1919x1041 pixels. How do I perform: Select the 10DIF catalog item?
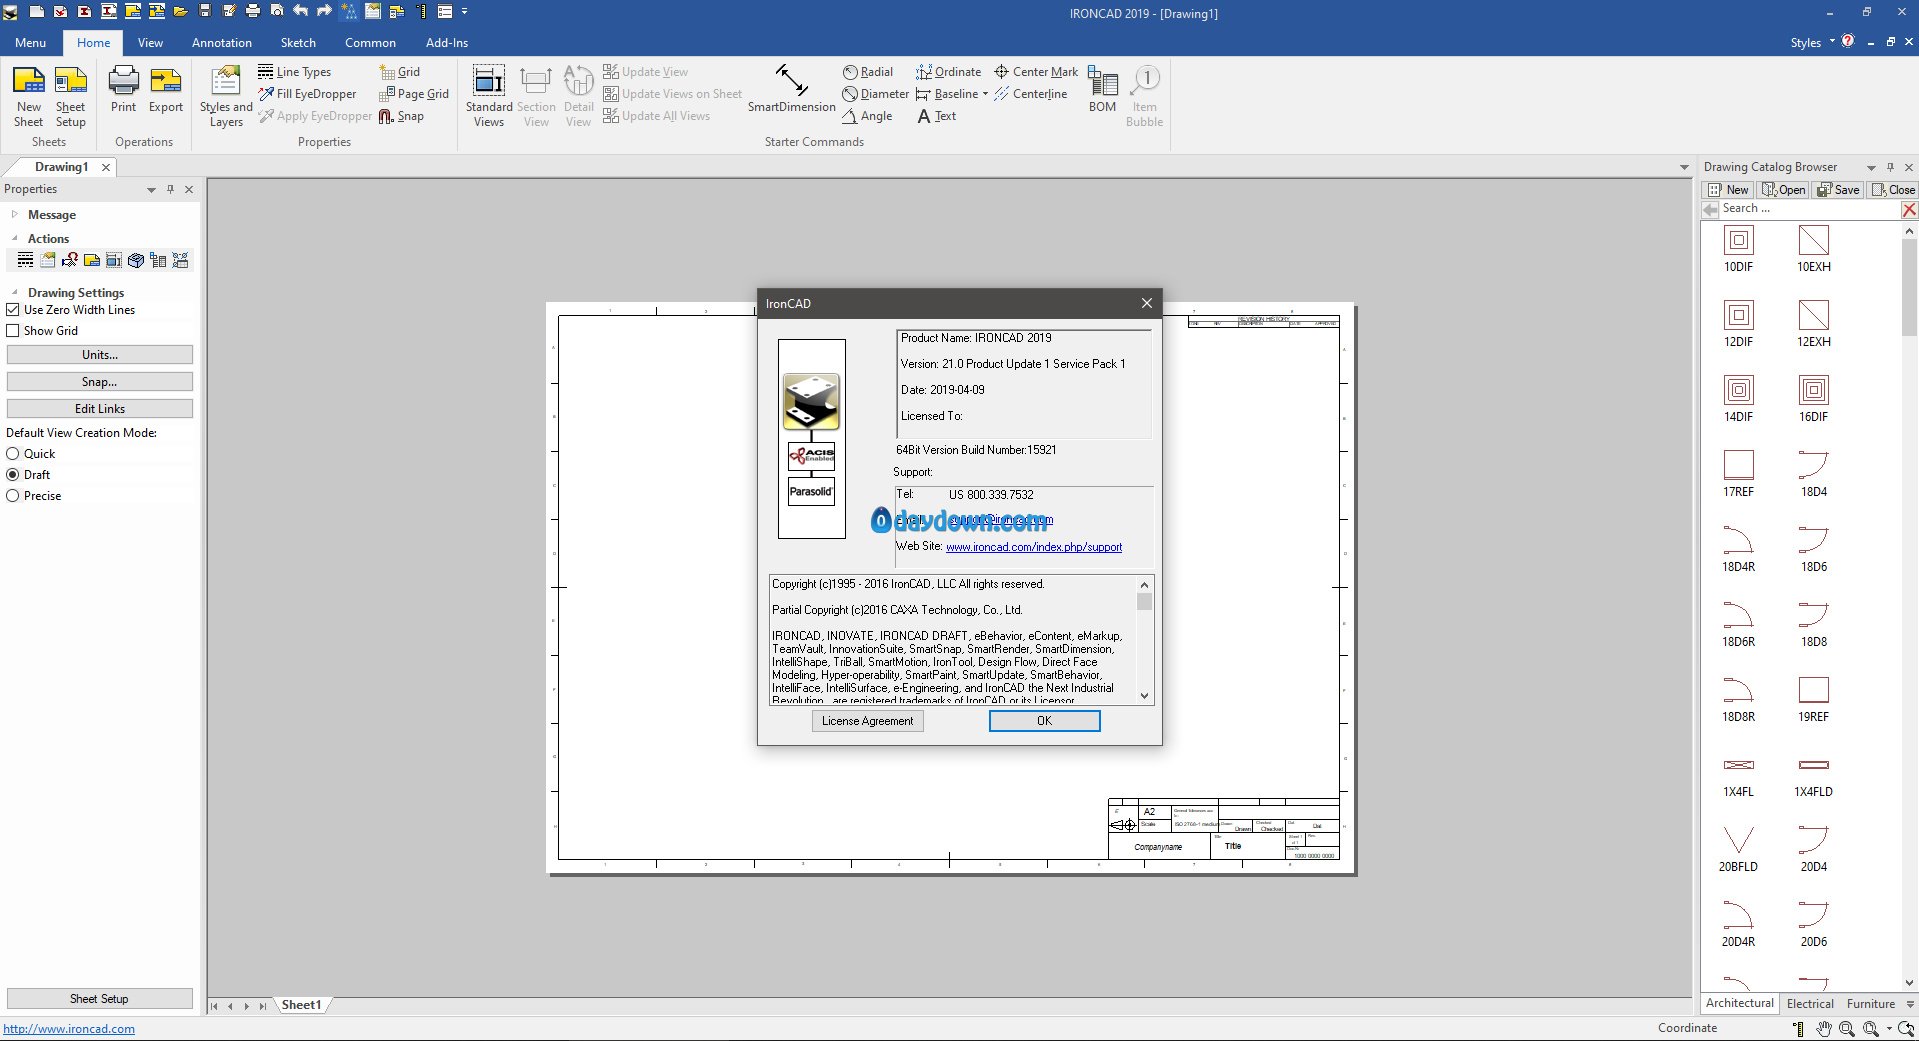pos(1738,249)
